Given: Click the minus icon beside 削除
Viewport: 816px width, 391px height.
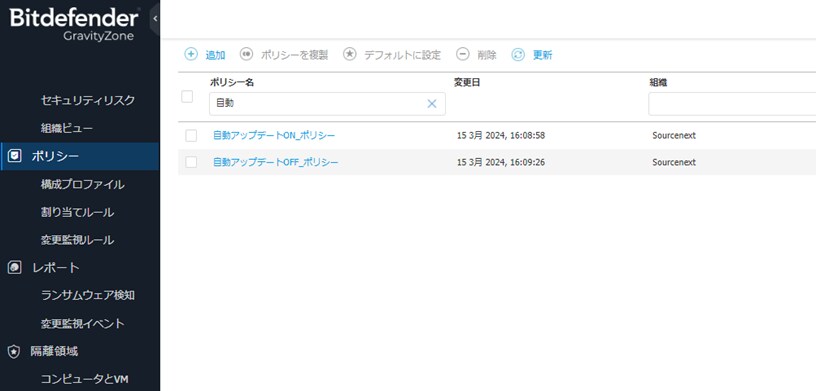Looking at the screenshot, I should click(x=463, y=54).
